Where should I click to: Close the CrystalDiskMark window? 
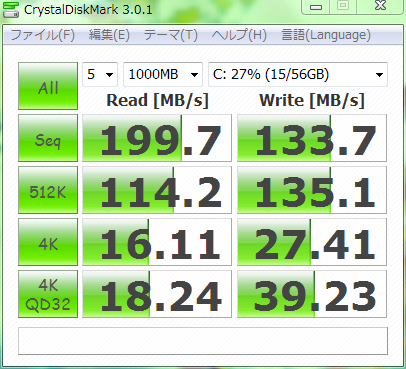(x=380, y=7)
